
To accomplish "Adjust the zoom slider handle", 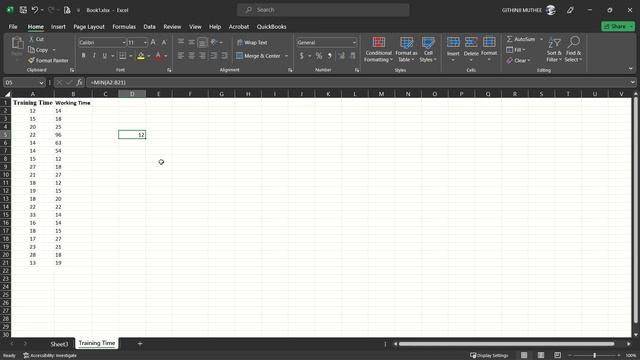I will tap(594, 356).
